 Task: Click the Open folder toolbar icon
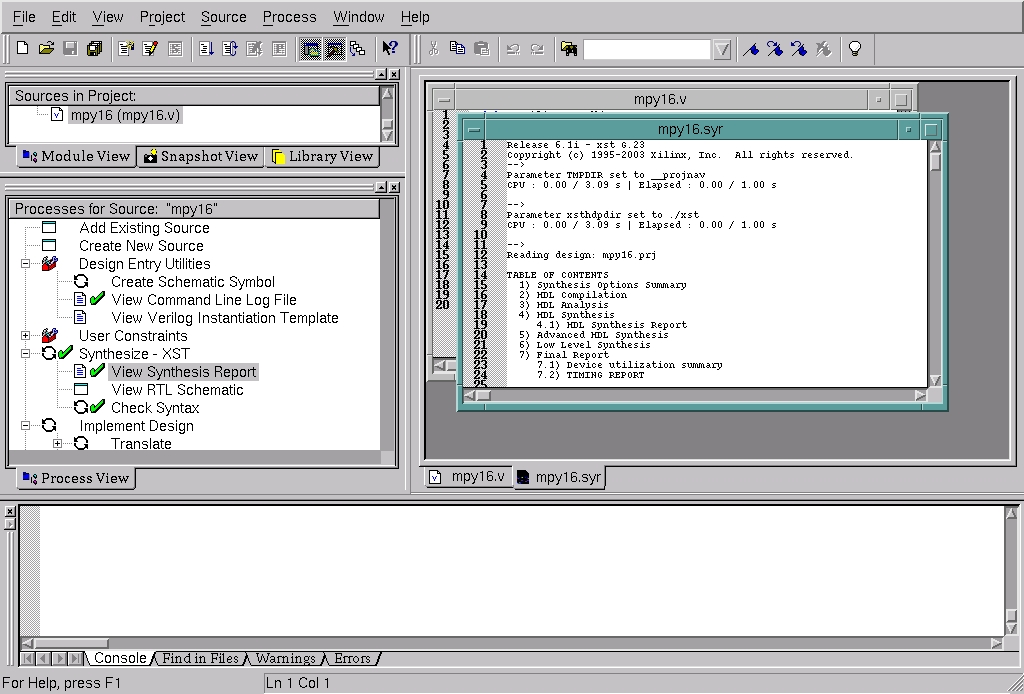[46, 48]
